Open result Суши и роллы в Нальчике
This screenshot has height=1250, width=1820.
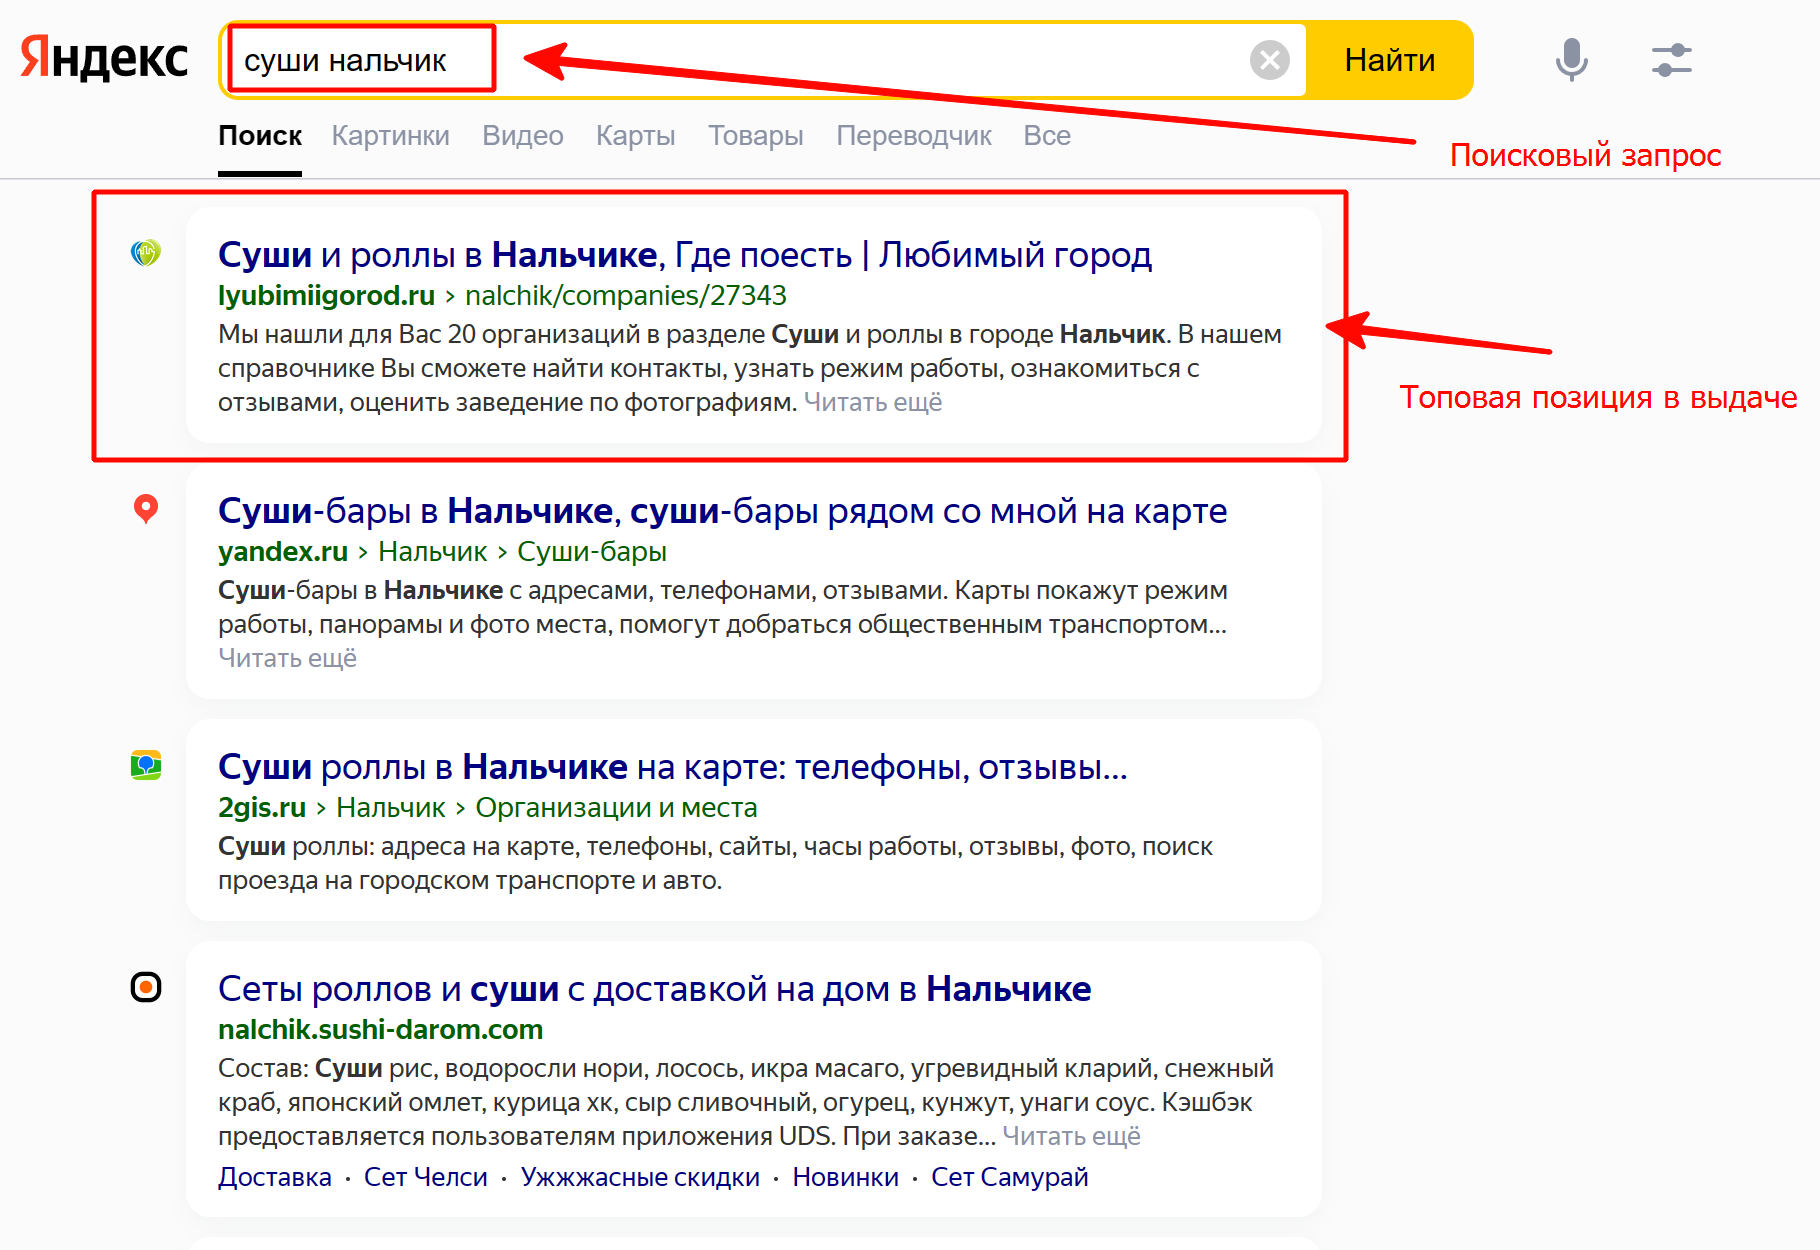(685, 255)
